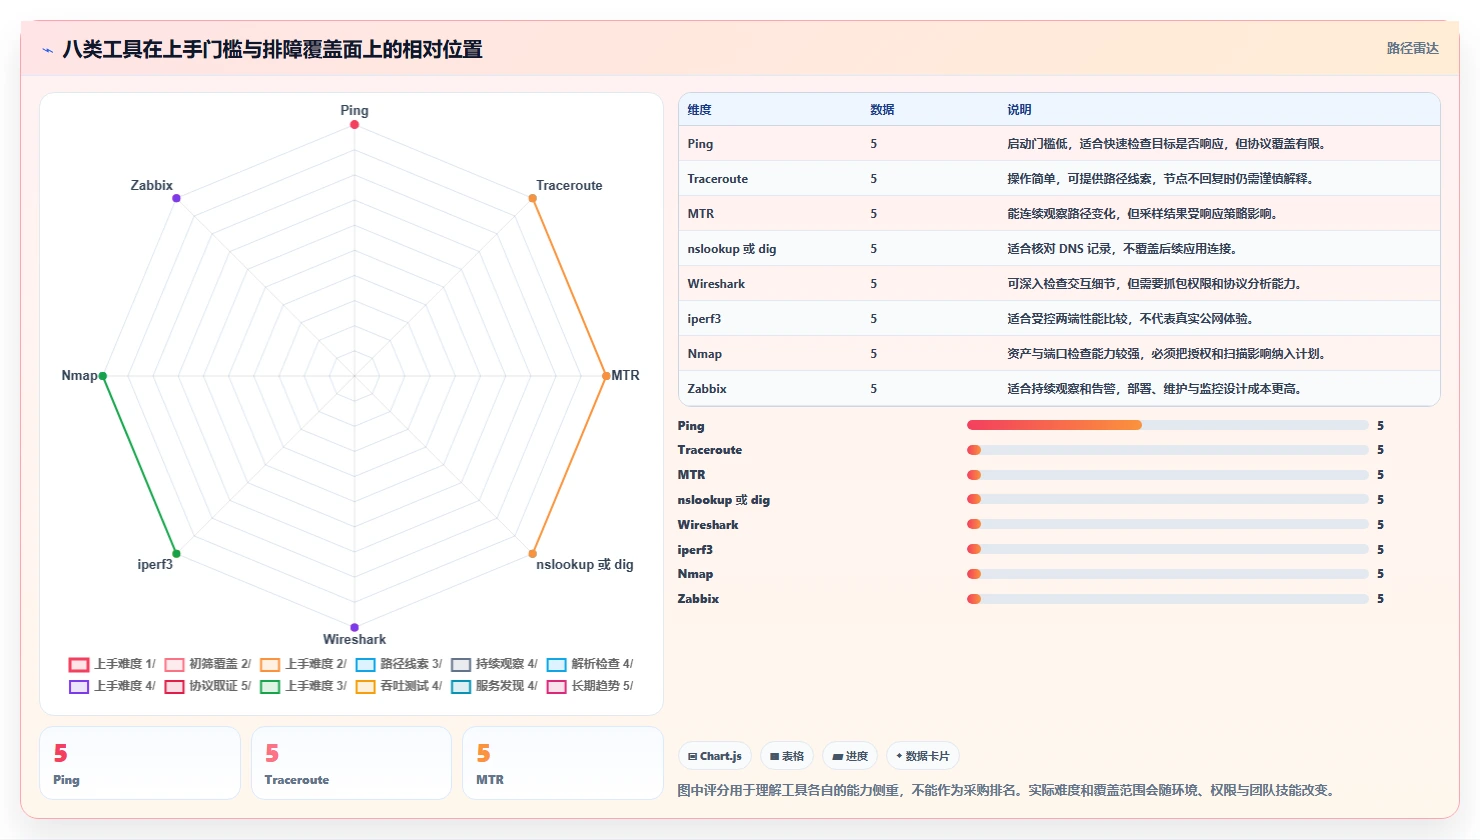Click the Wireshark progress bar
The height and width of the screenshot is (840, 1480).
coord(1168,524)
